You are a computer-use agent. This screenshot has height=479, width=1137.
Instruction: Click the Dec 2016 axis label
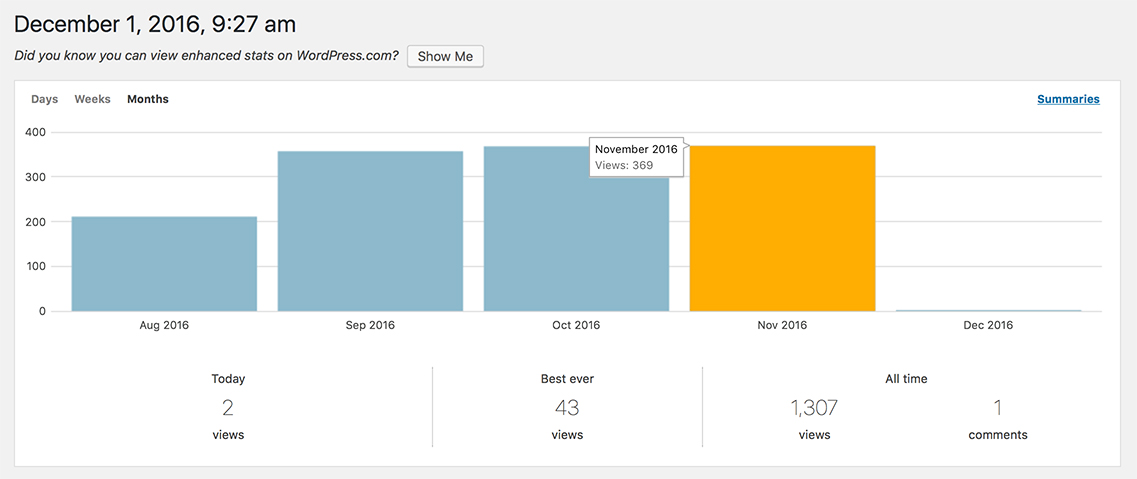coord(988,325)
